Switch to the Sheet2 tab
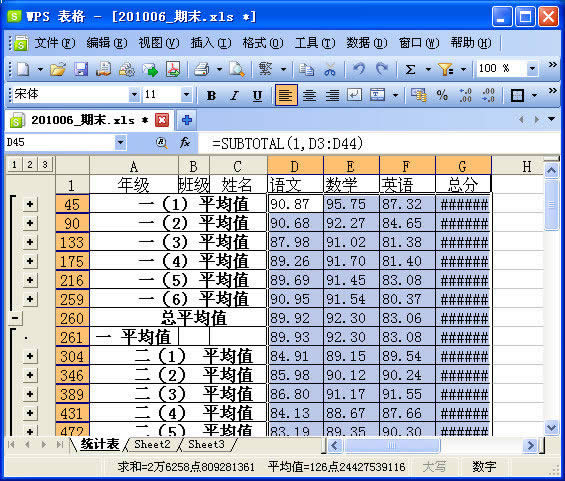 click(x=152, y=444)
